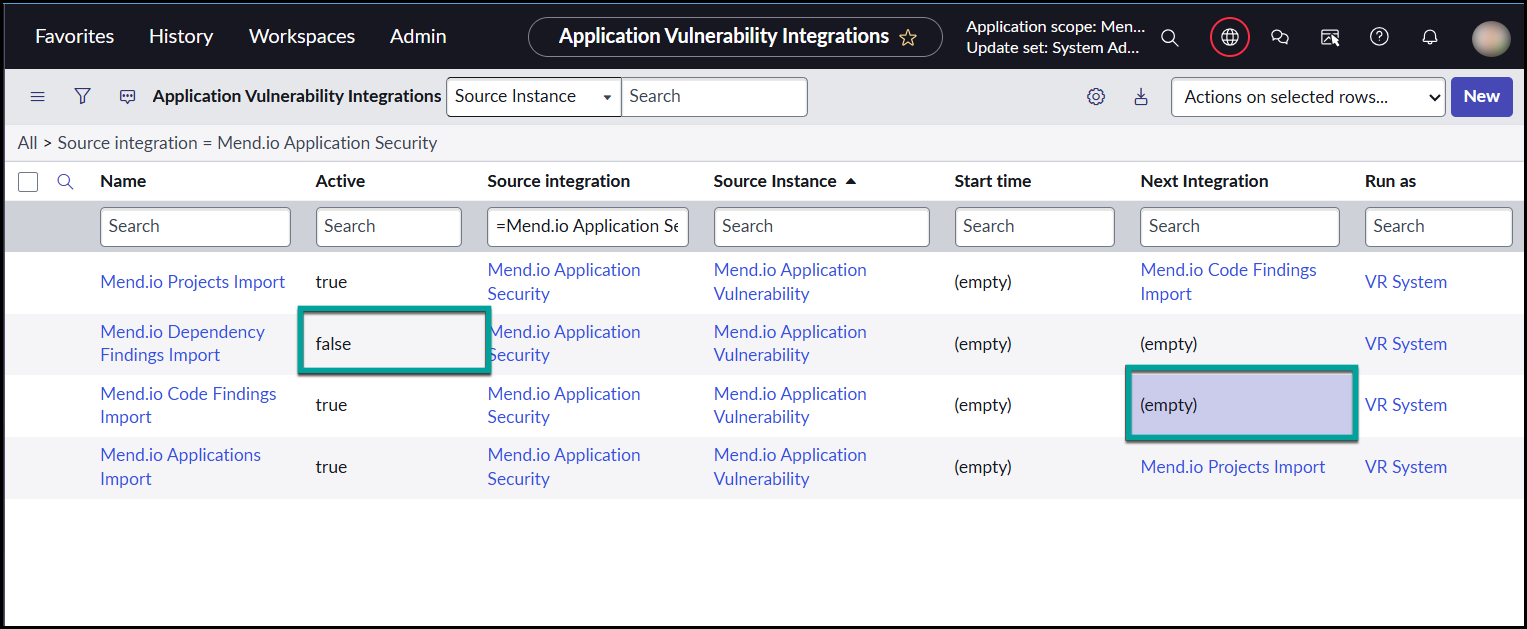Open the user profile avatar
1527x629 pixels.
(1490, 38)
